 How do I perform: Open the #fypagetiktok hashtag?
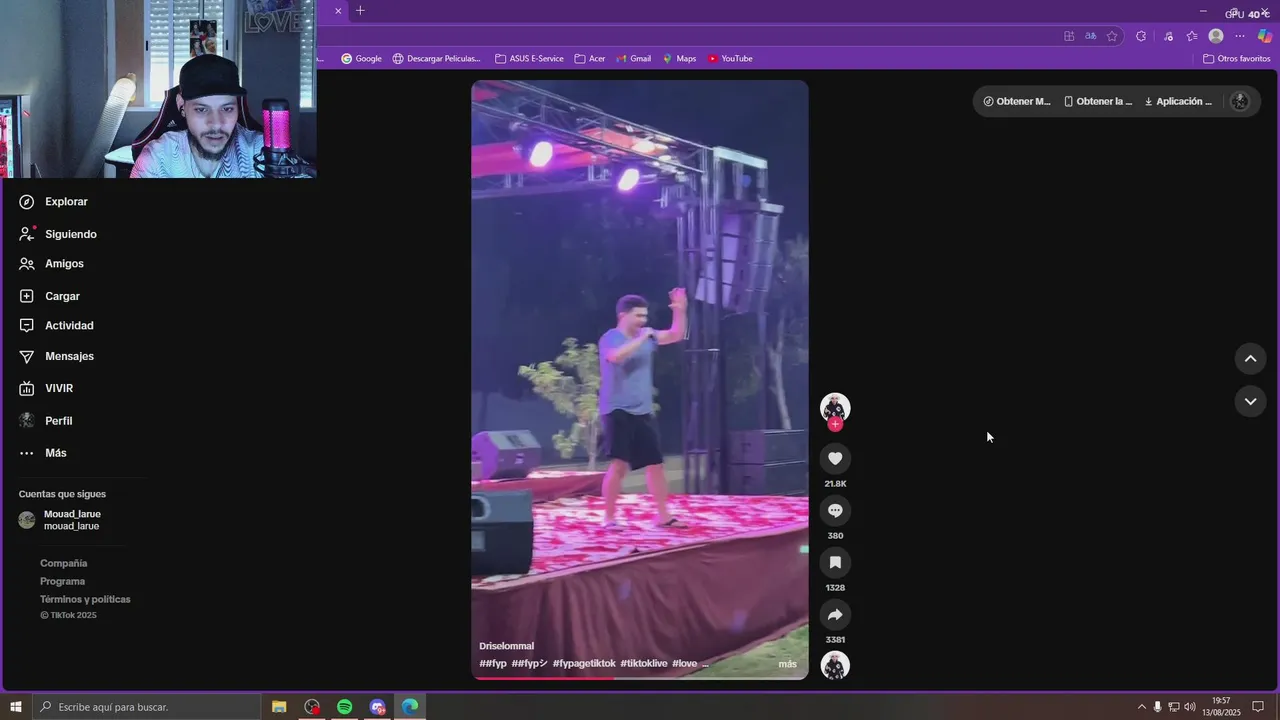pos(584,664)
